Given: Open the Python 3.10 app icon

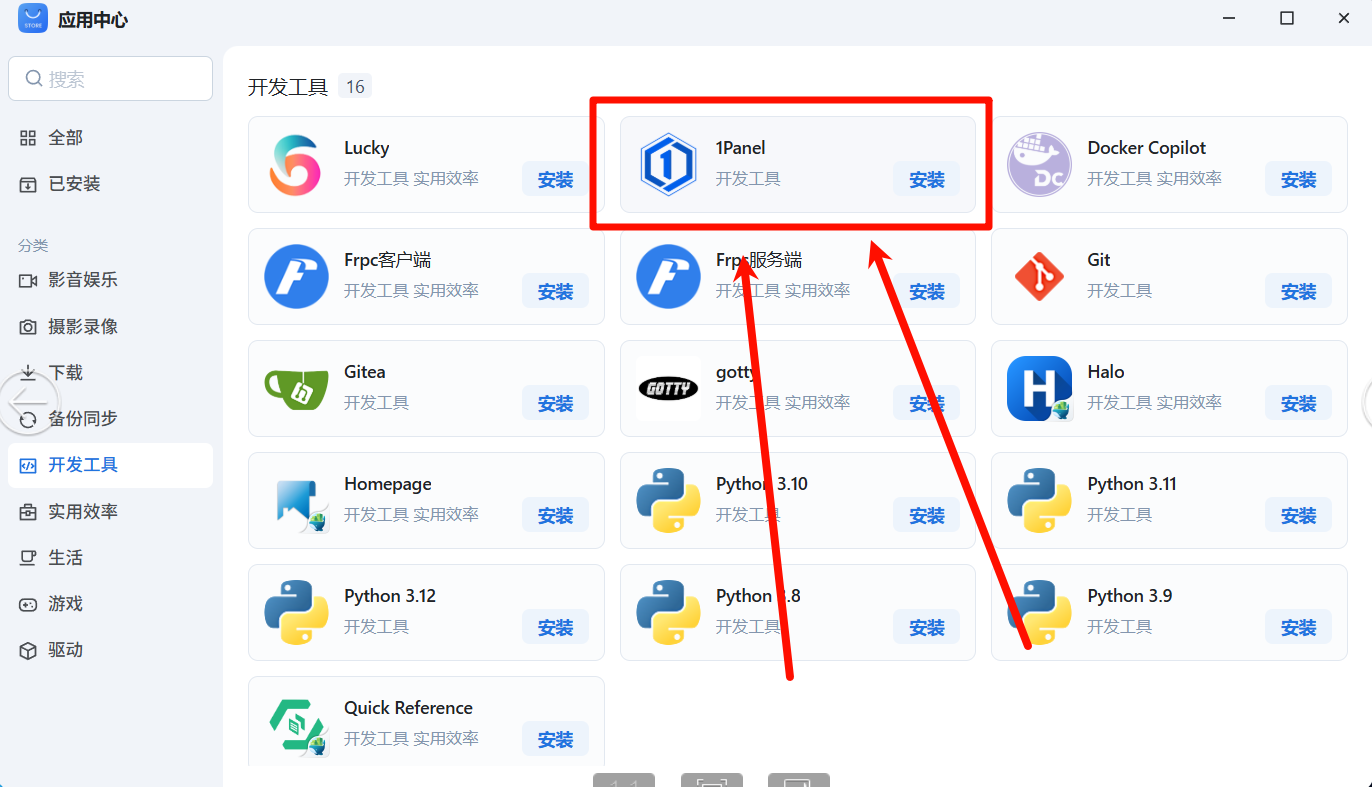Looking at the screenshot, I should [x=668, y=500].
